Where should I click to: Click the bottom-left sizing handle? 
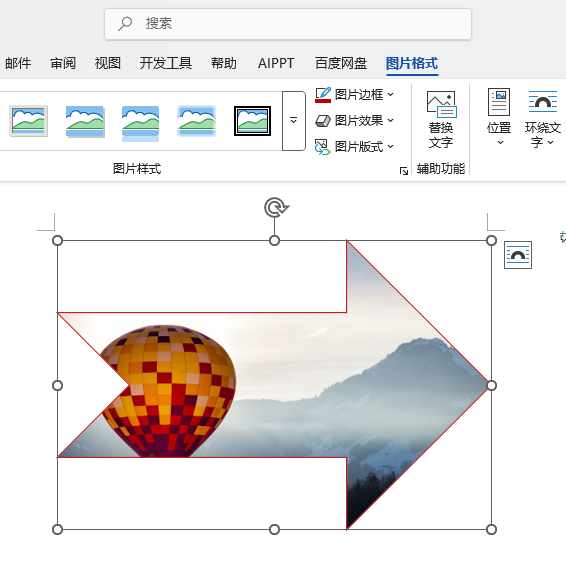(x=57, y=530)
